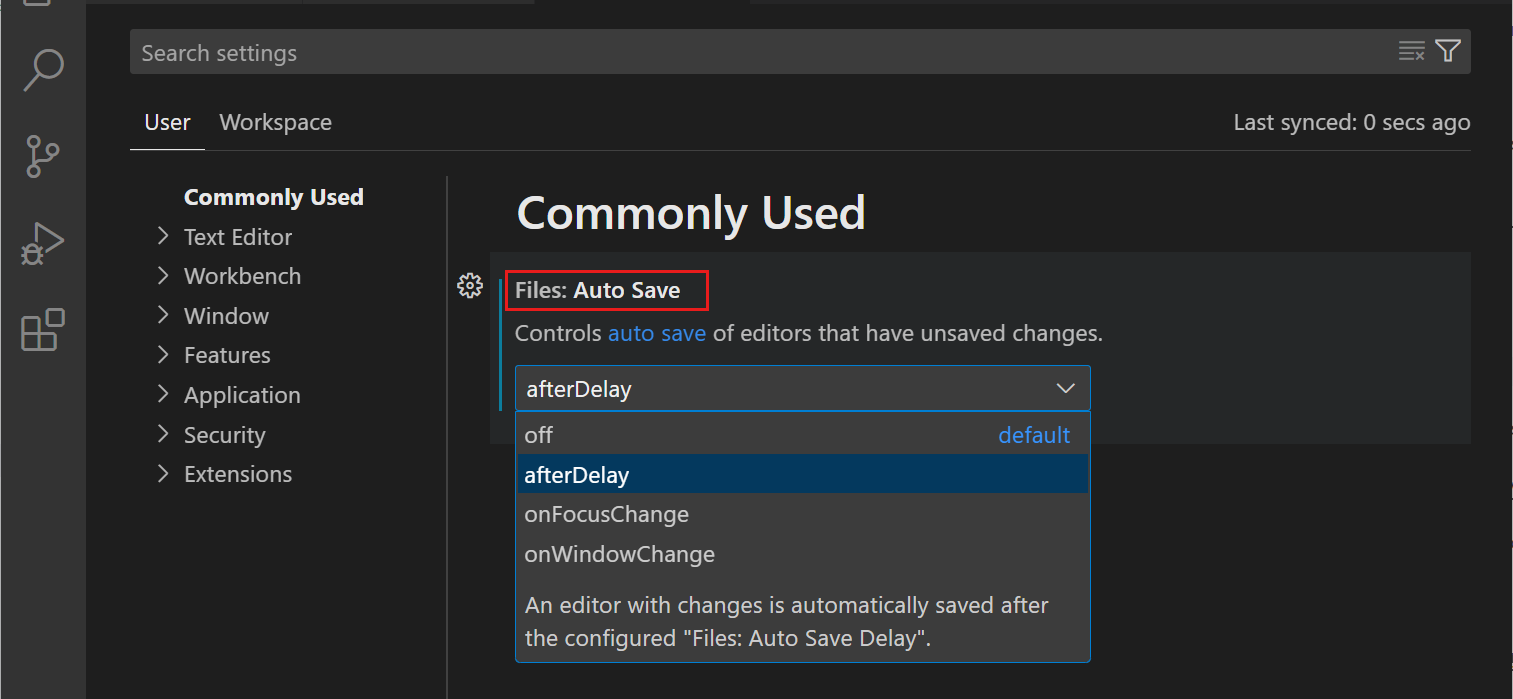Collapse the afterDelay dropdown arrow
Image resolution: width=1513 pixels, height=699 pixels.
[1066, 388]
